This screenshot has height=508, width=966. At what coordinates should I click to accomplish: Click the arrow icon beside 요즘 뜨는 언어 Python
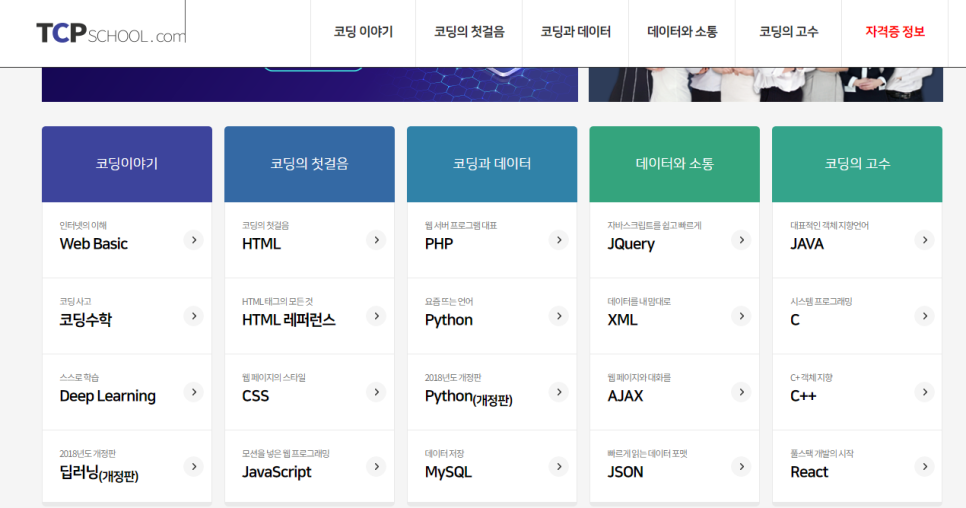pos(559,316)
